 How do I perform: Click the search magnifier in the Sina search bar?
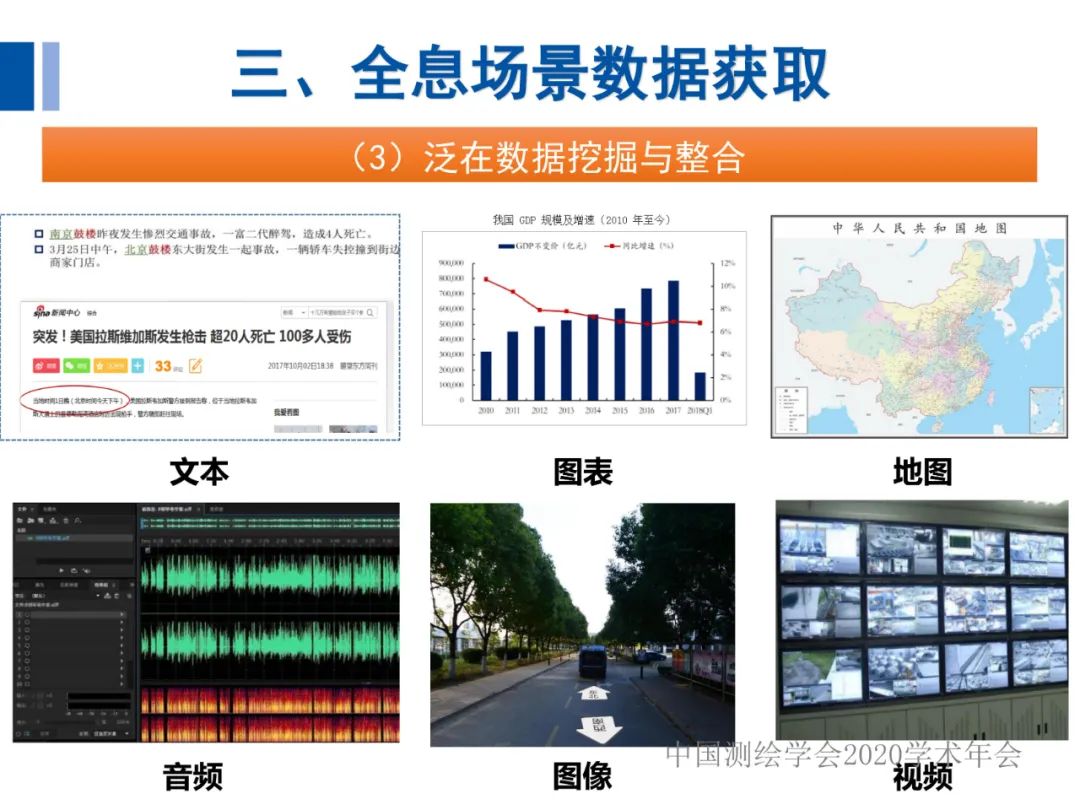coord(370,313)
